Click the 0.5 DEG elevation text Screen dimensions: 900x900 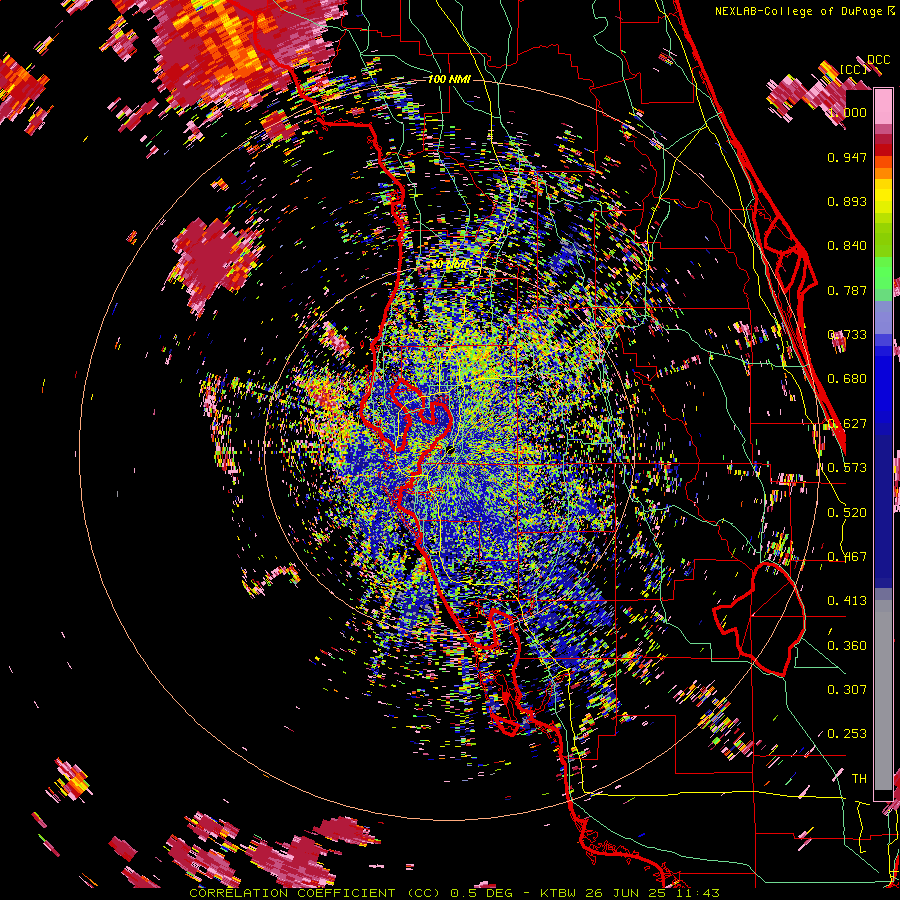[x=482, y=893]
